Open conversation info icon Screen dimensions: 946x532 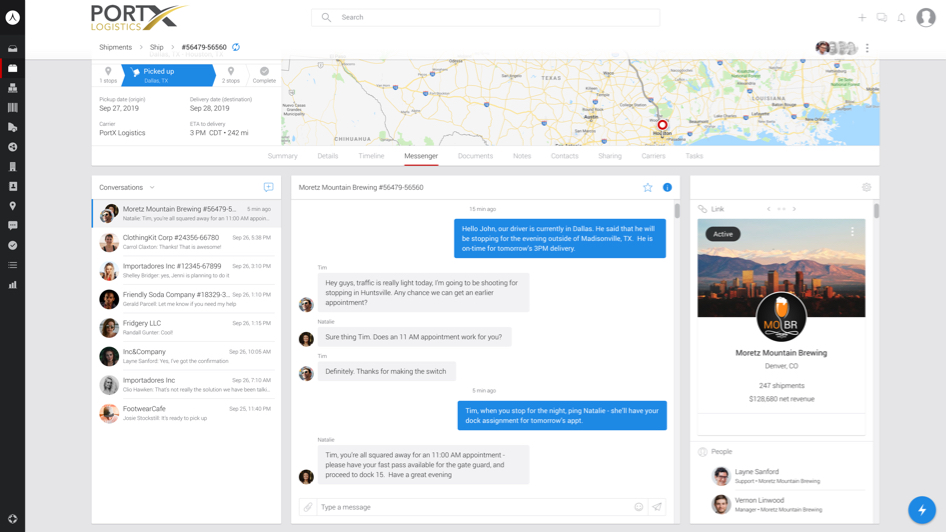[667, 187]
